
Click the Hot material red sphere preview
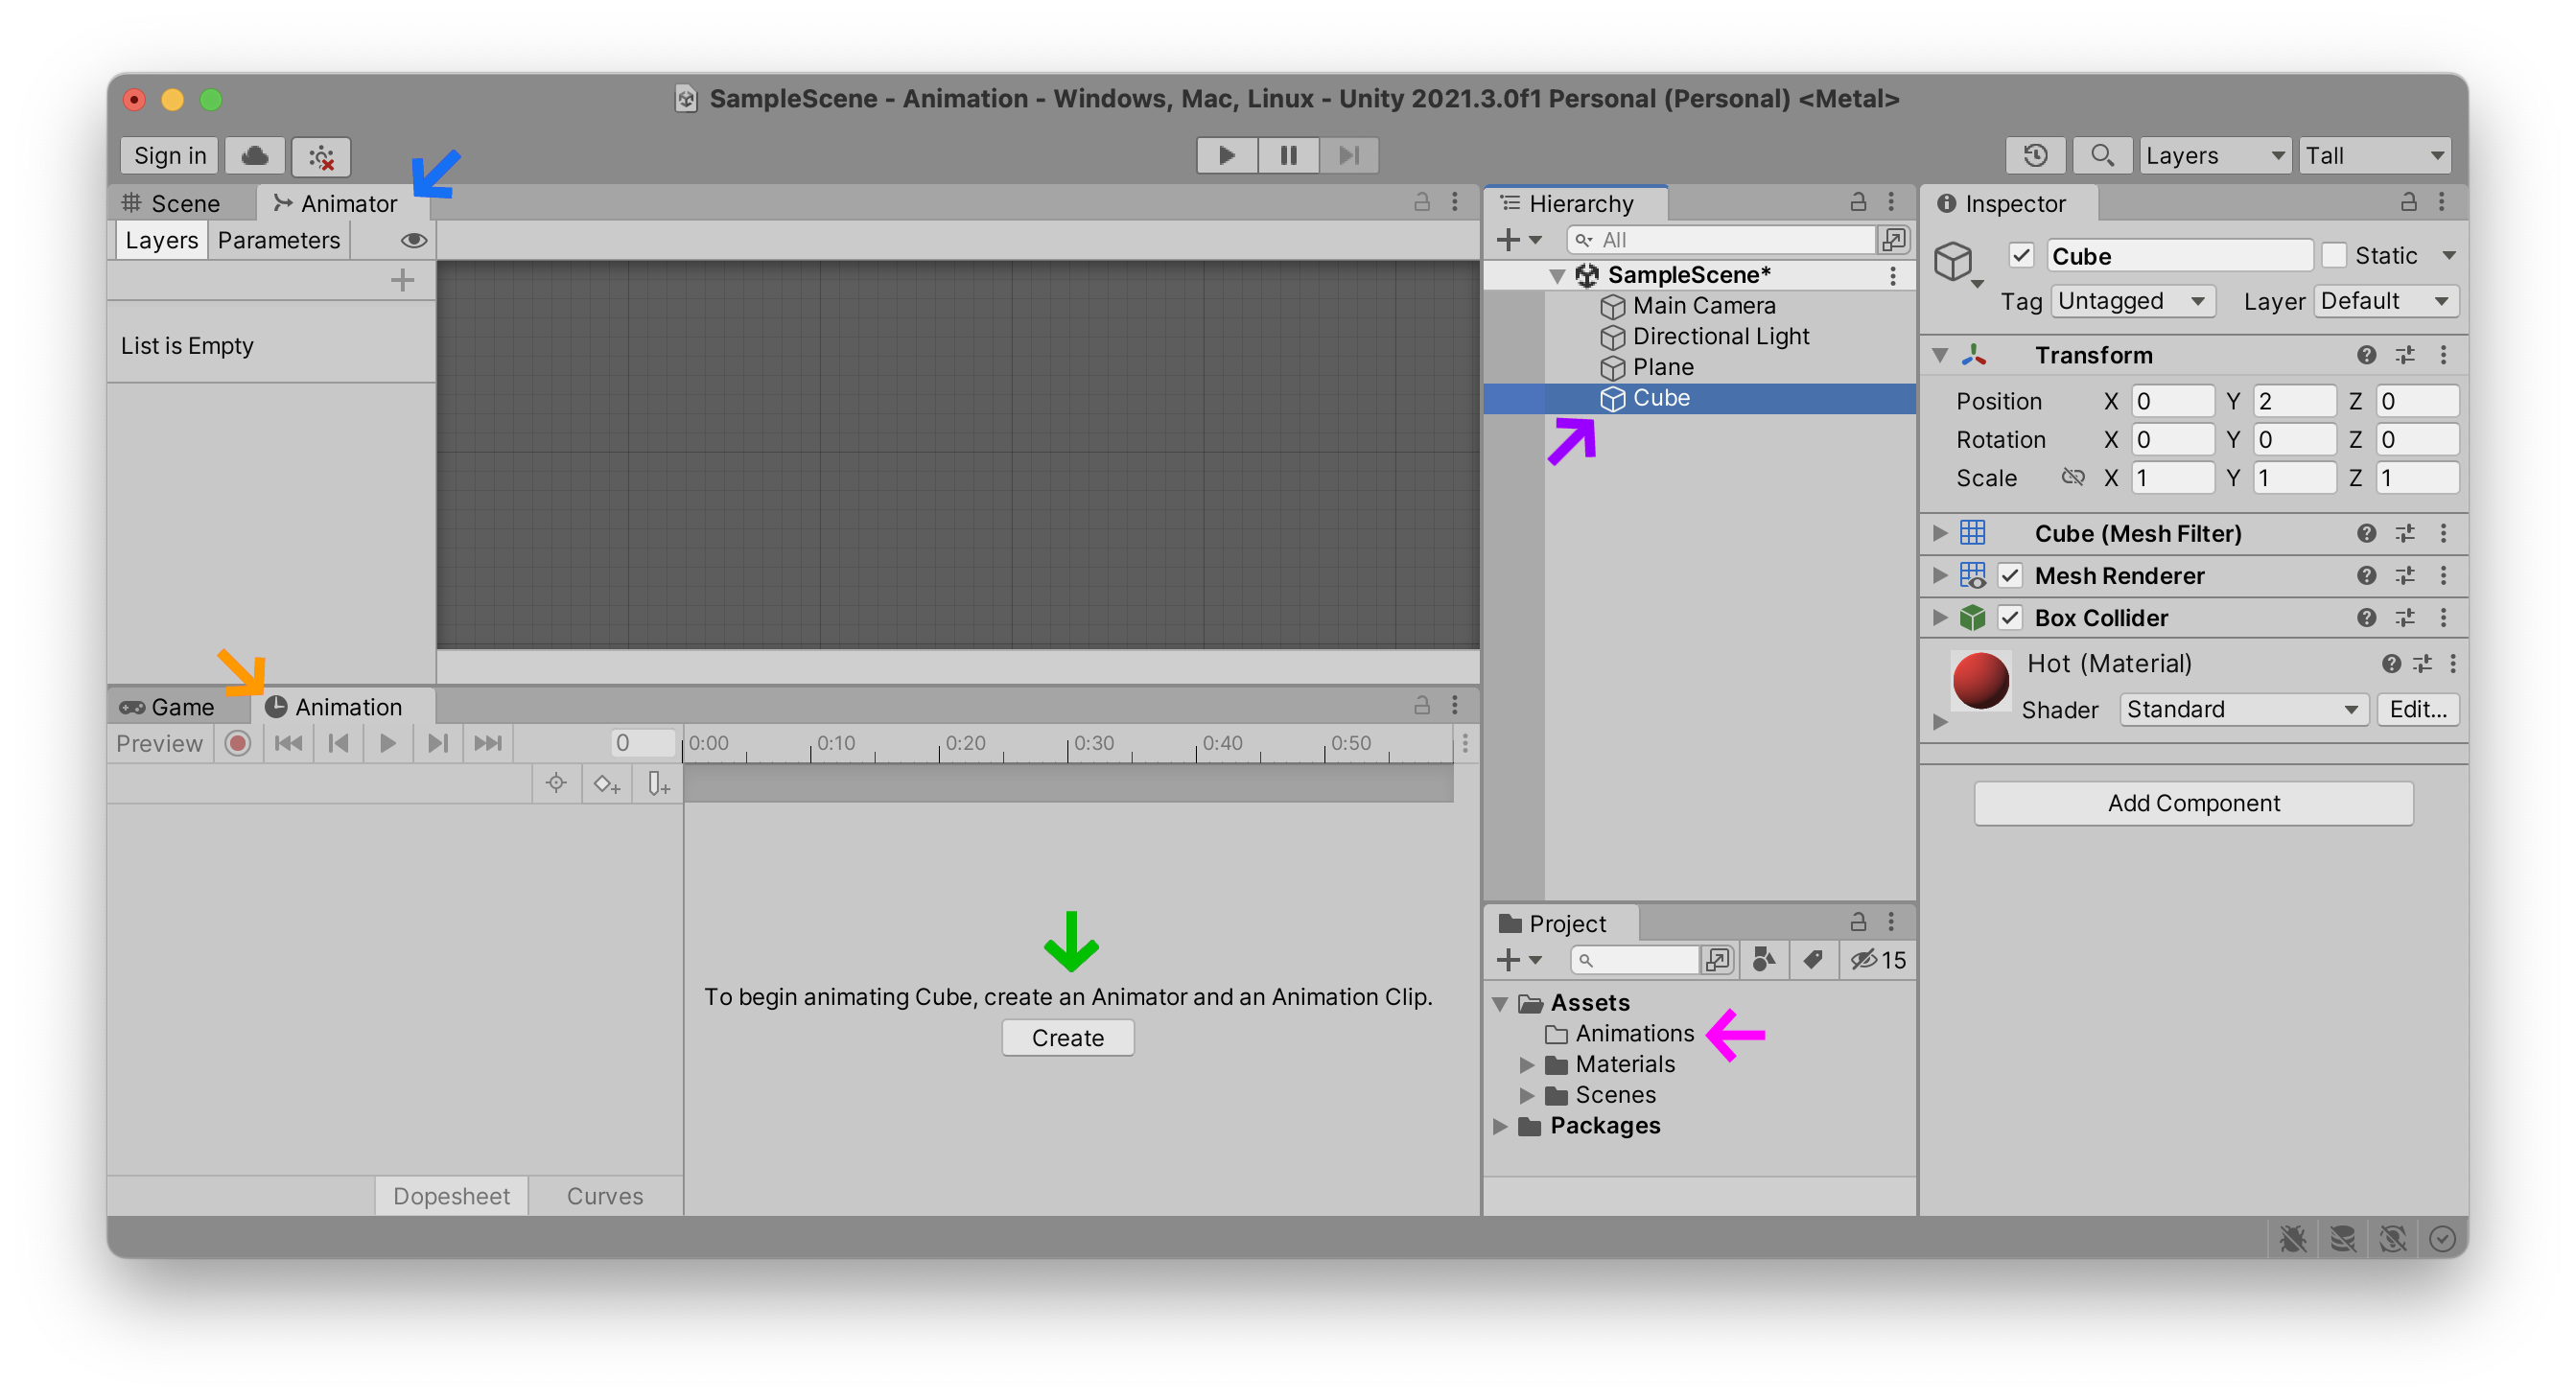[x=1980, y=681]
